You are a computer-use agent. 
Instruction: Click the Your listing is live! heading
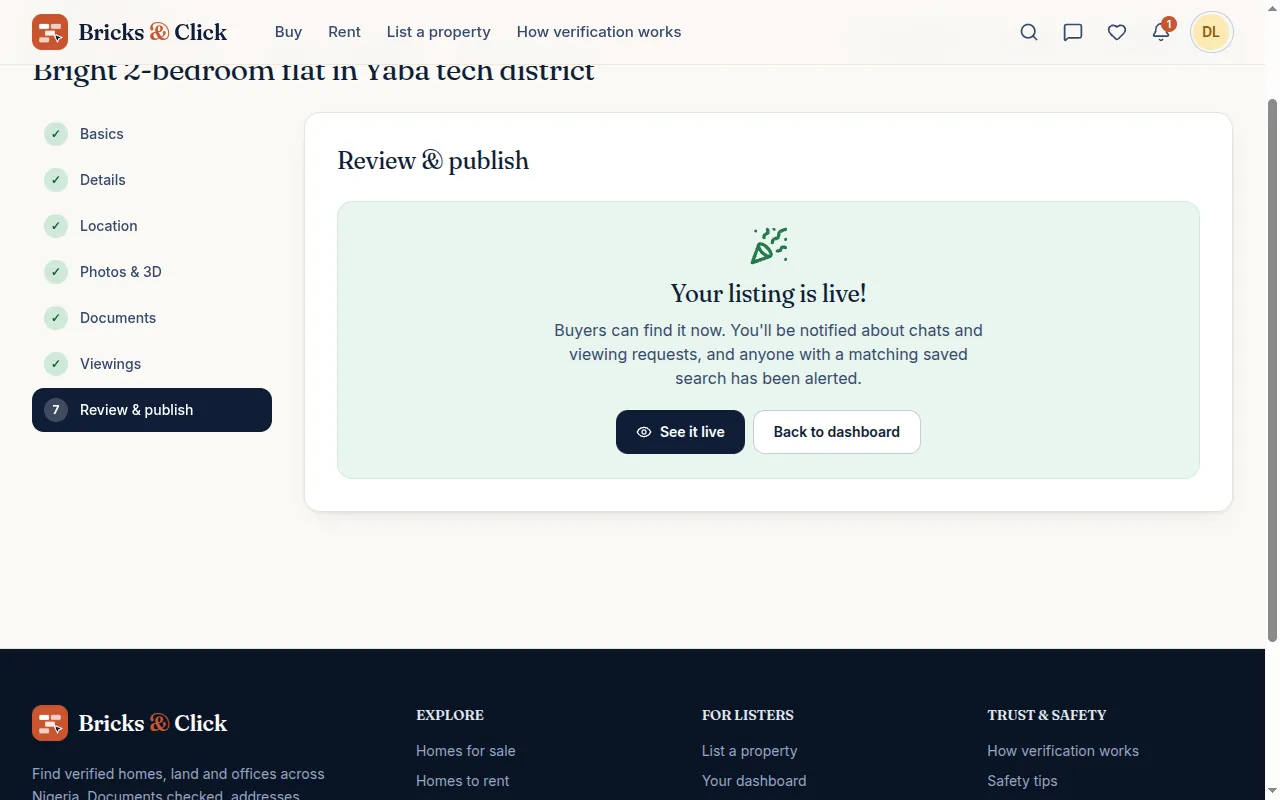coord(768,294)
